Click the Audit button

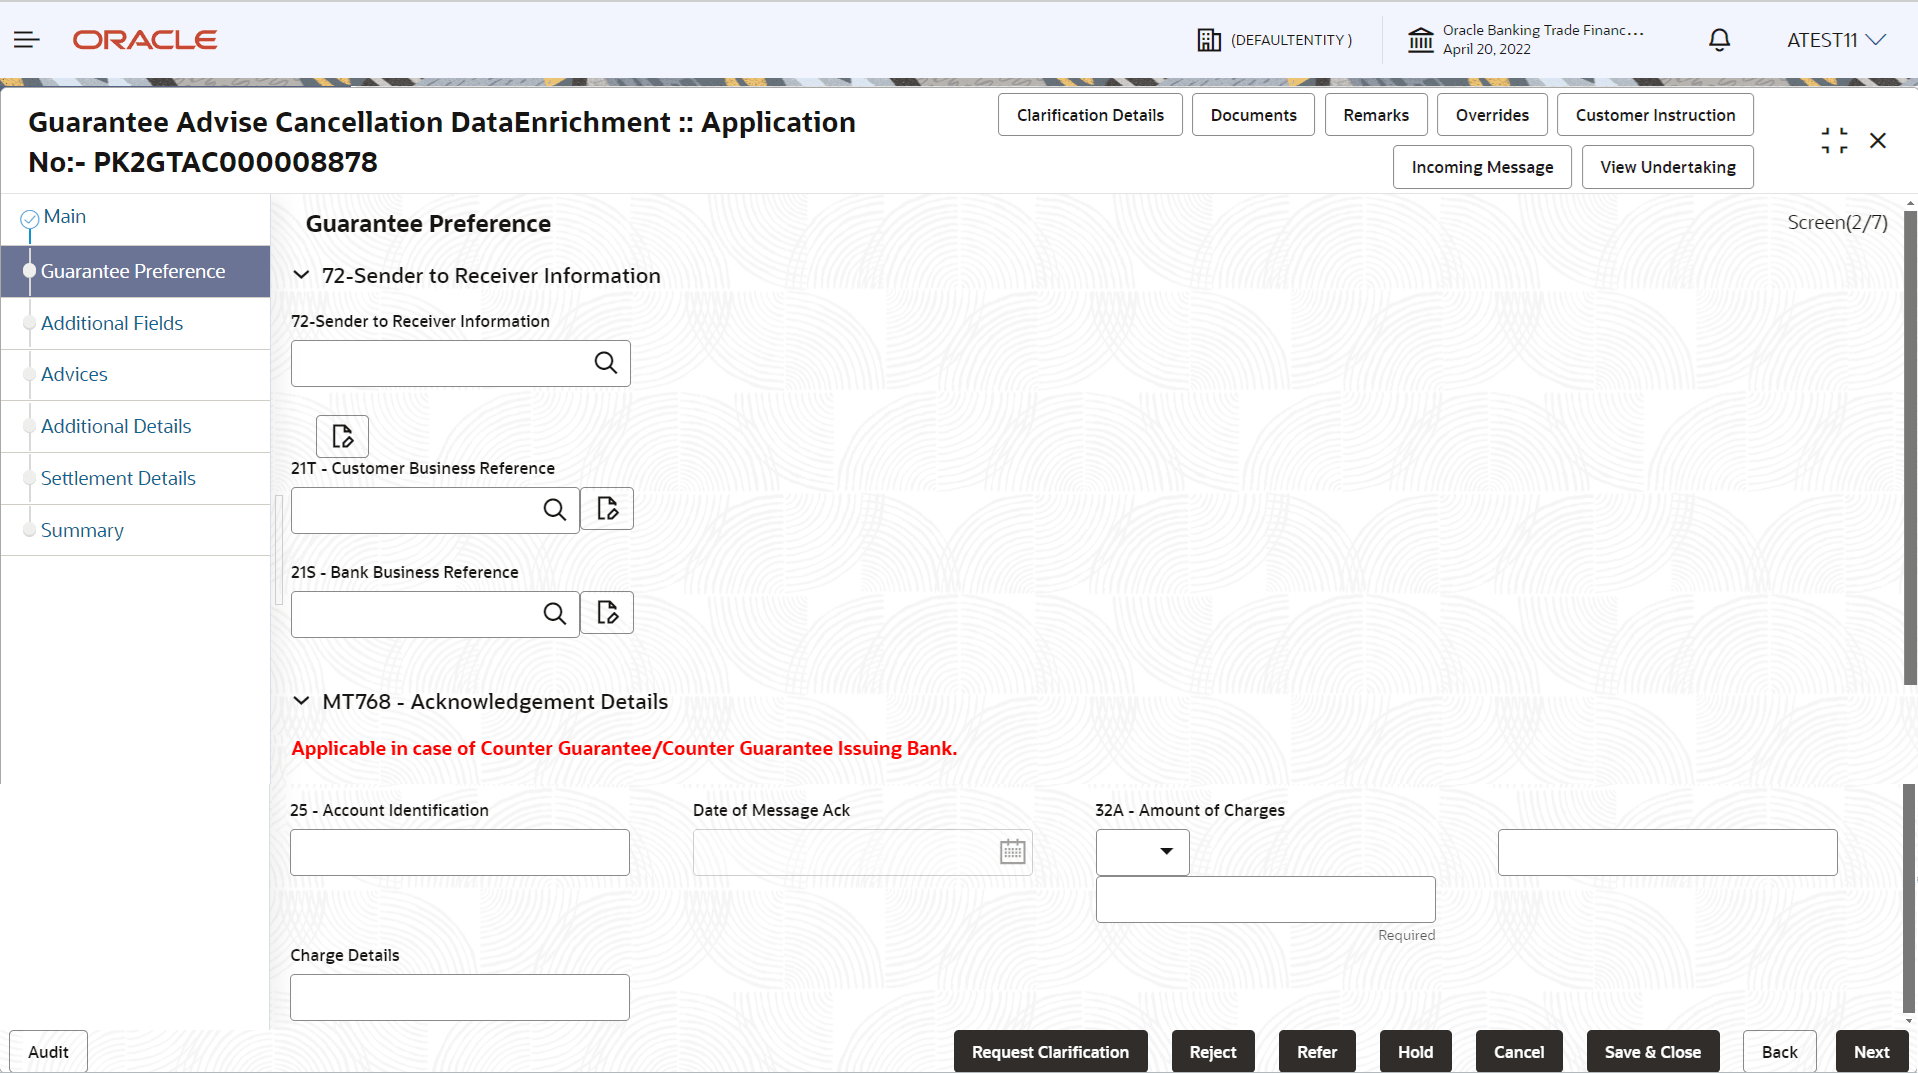(x=48, y=1052)
